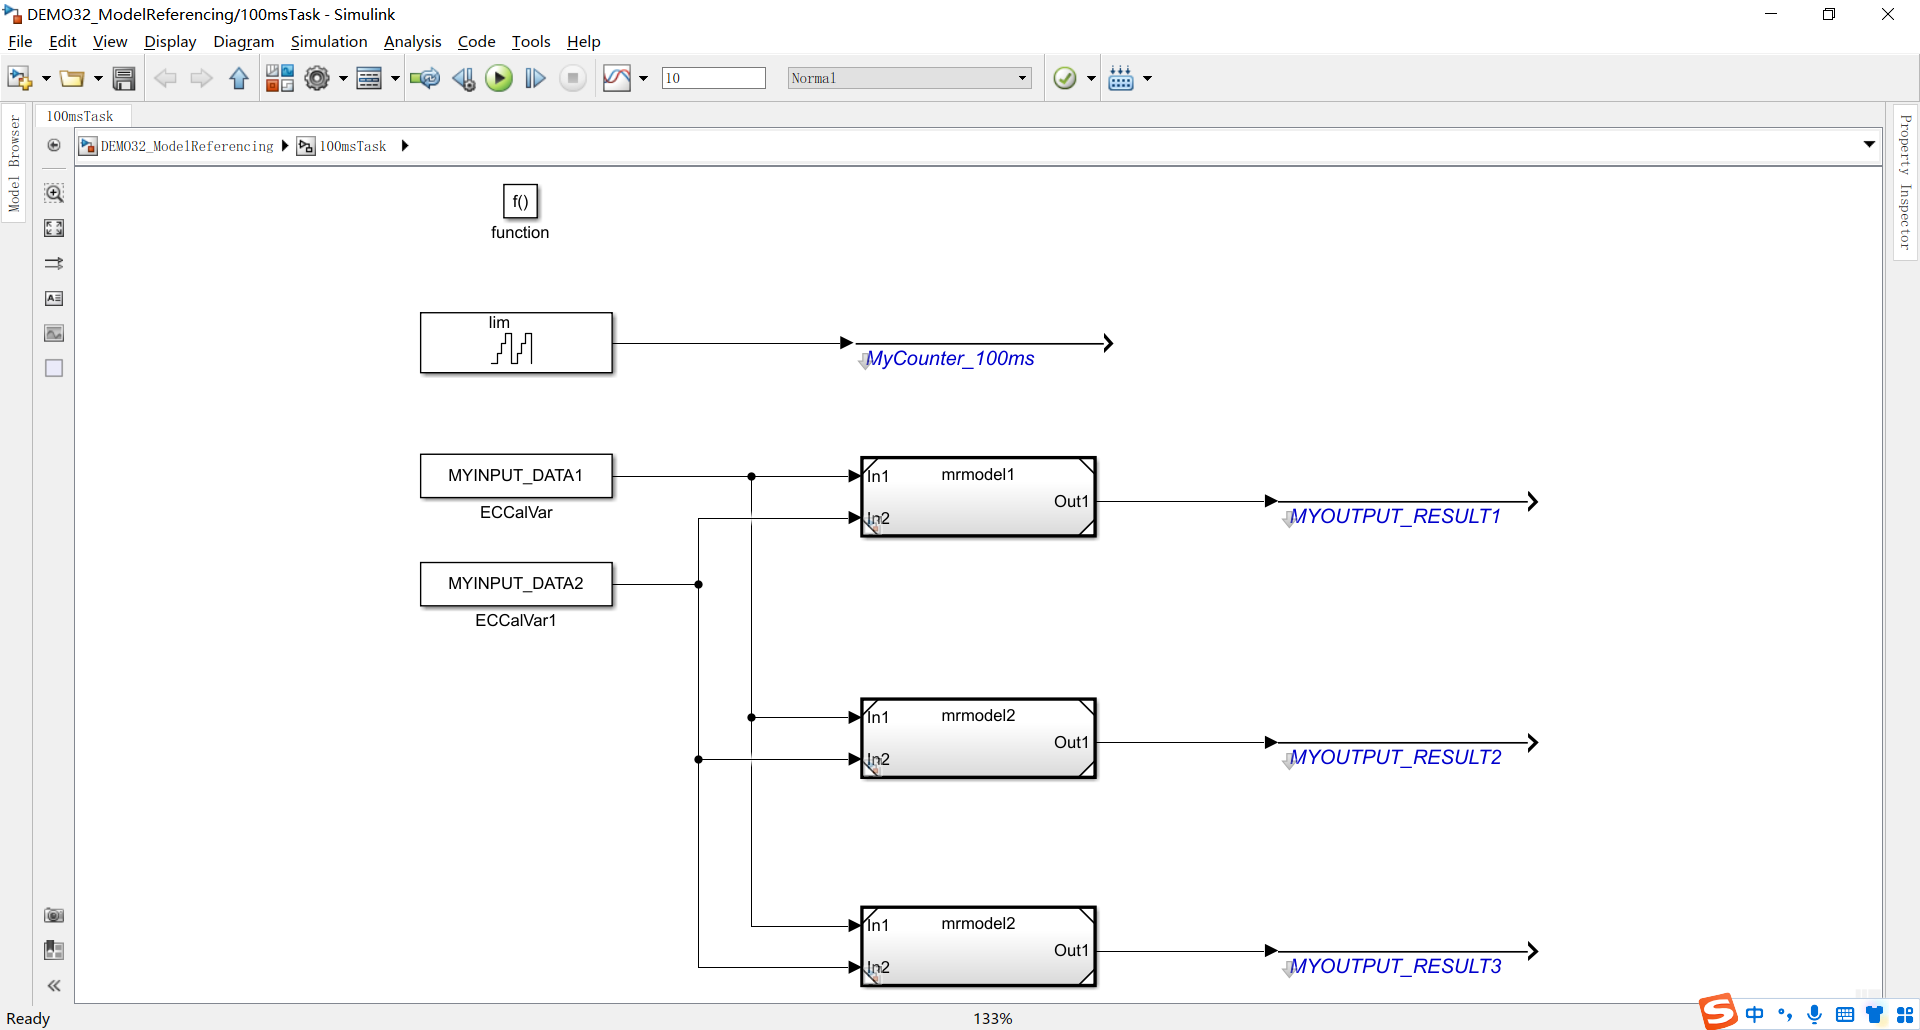Click Fit to View palette icon
This screenshot has height=1030, width=1920.
point(54,228)
